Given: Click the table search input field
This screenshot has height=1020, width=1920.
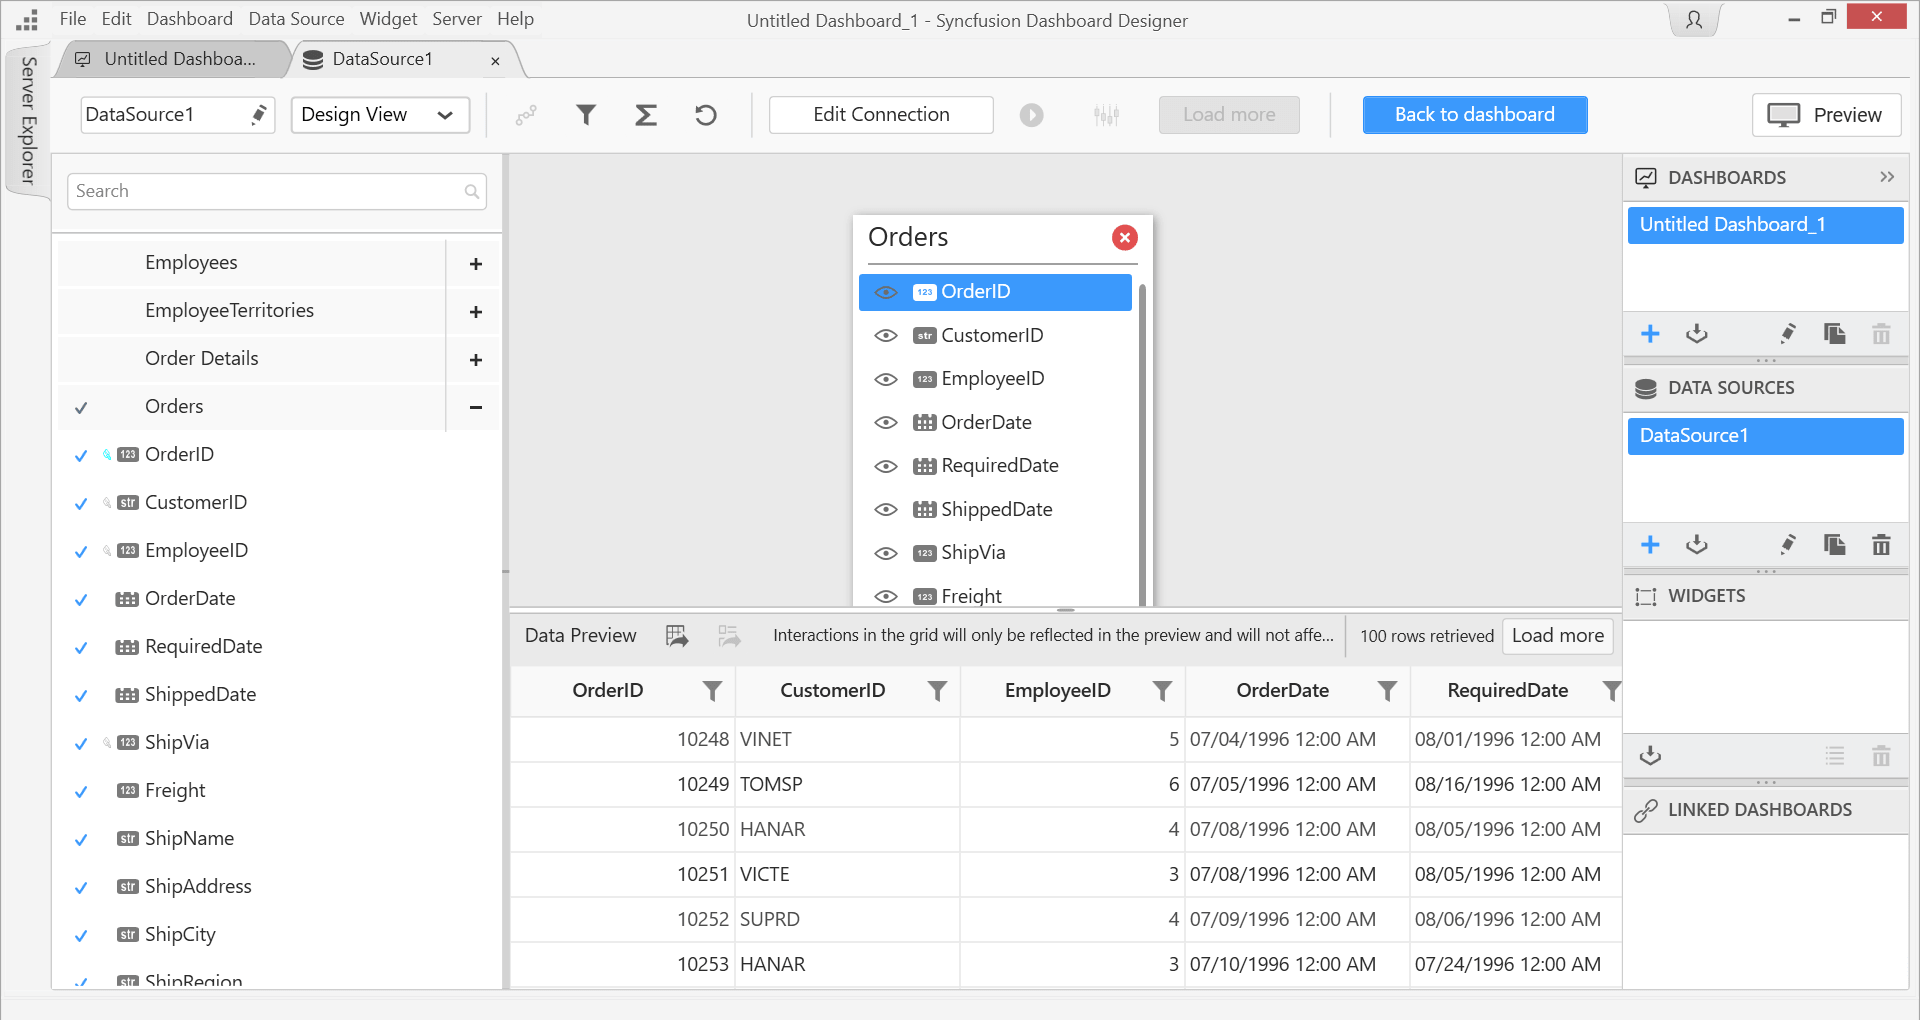Looking at the screenshot, I should click(266, 191).
